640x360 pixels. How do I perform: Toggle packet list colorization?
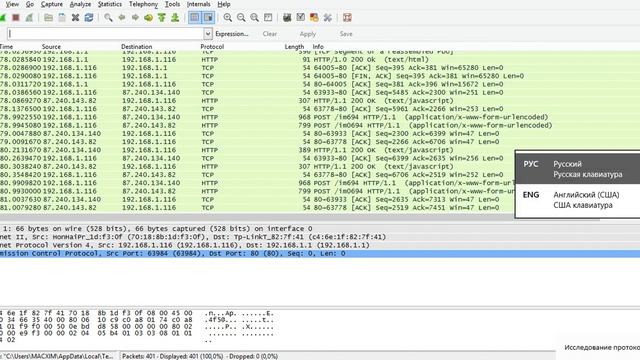[x=195, y=18]
